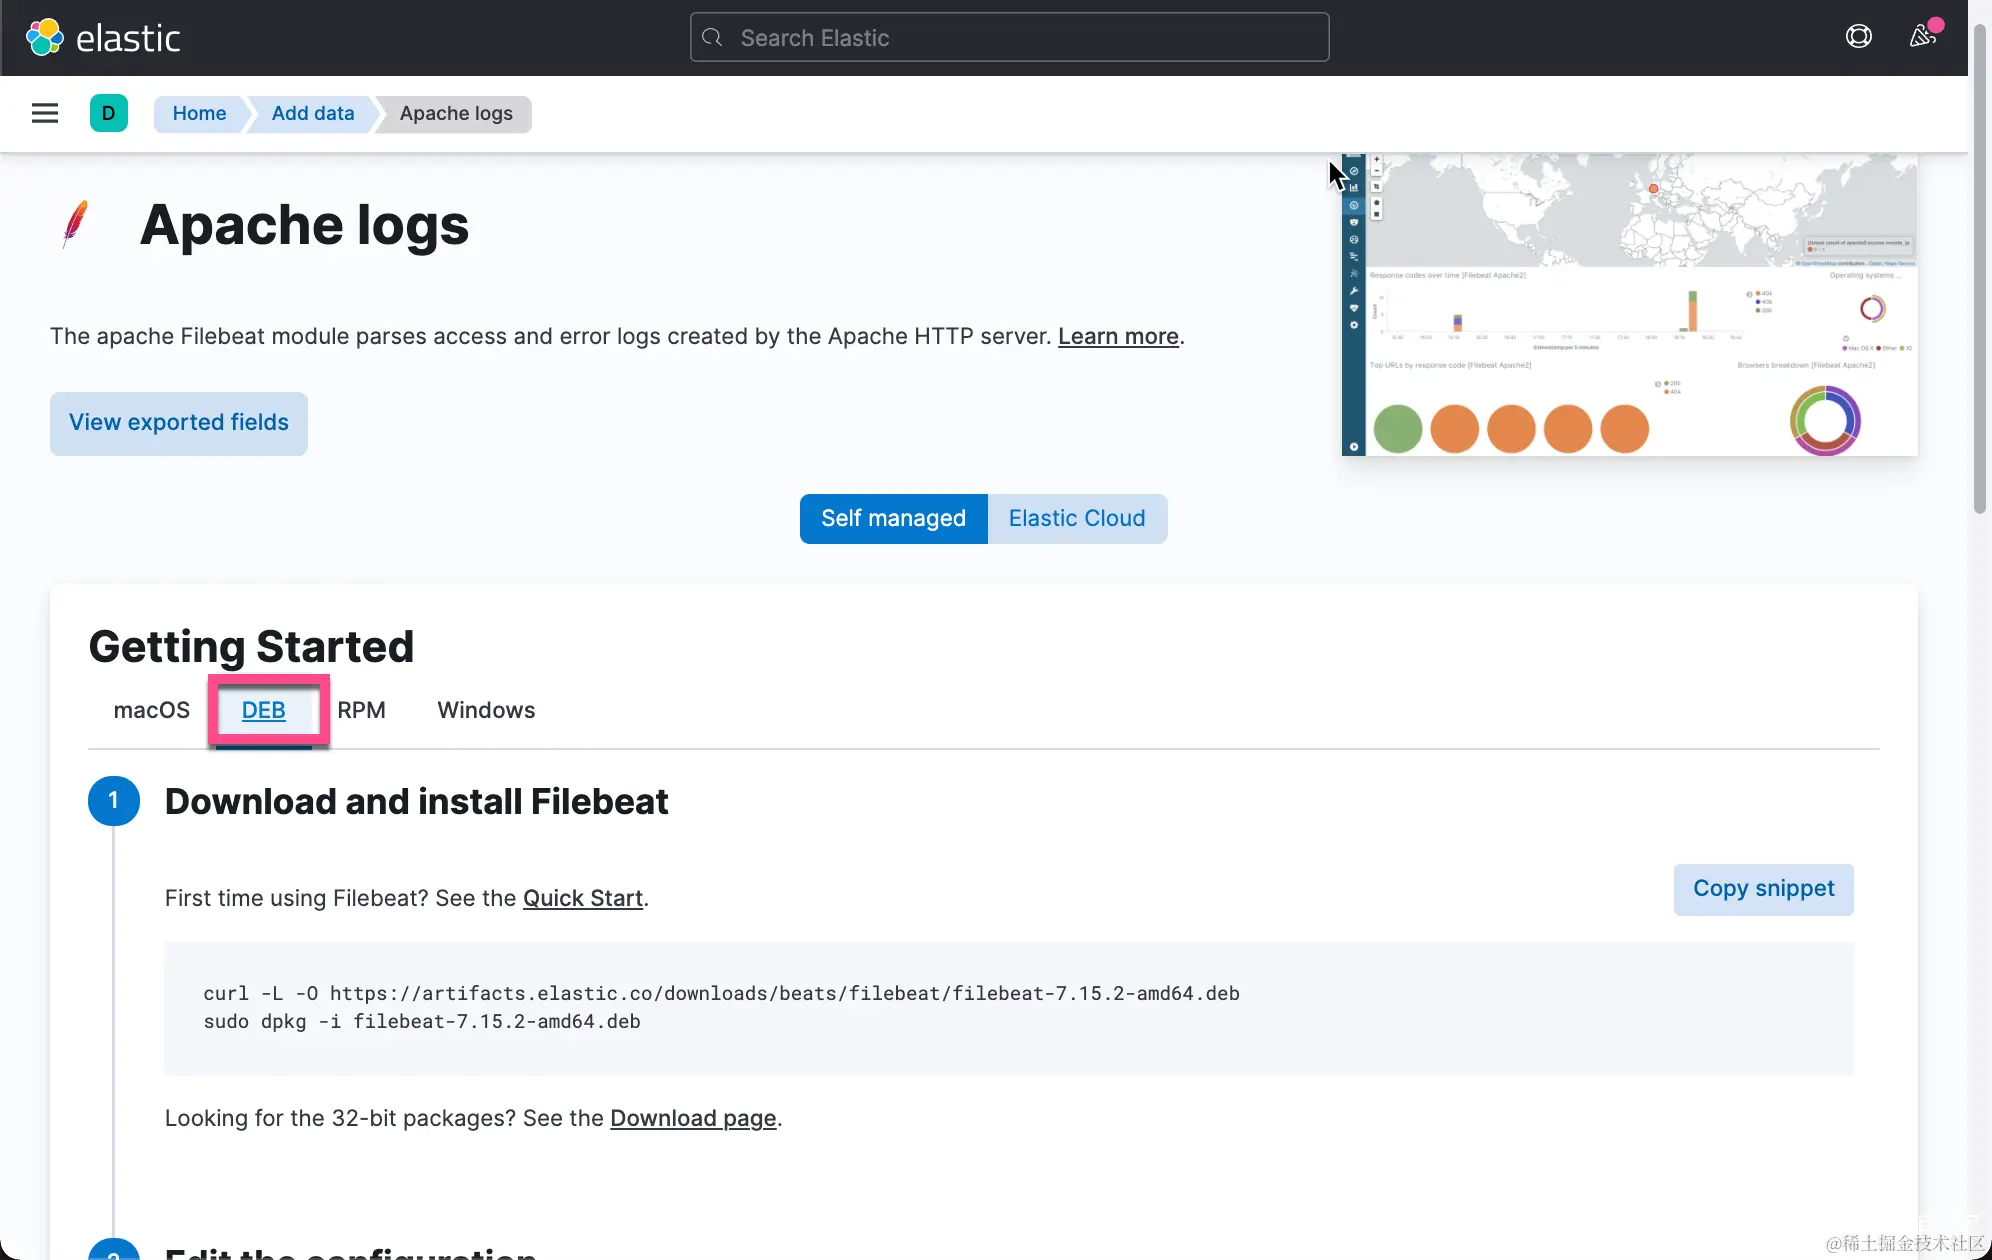The width and height of the screenshot is (1992, 1260).
Task: Go to Home breadcrumb
Action: 199,113
